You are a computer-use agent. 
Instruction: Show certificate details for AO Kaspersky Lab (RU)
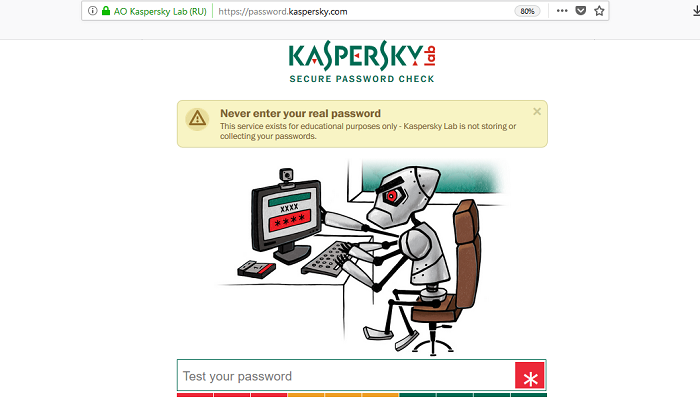click(x=160, y=12)
